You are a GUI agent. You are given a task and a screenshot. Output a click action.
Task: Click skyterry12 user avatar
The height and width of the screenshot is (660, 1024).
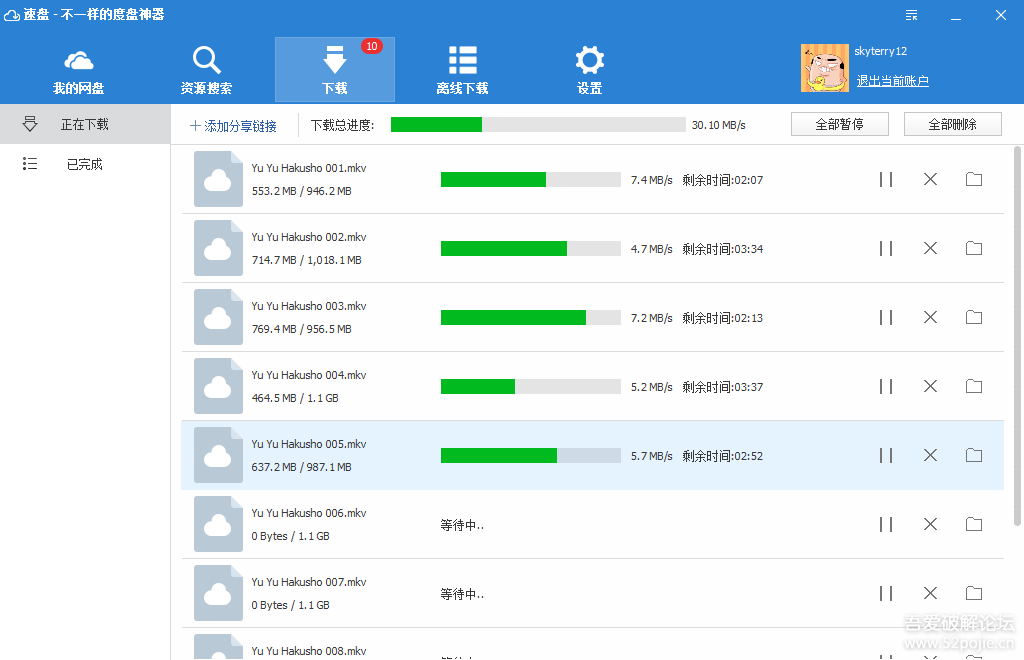[824, 68]
